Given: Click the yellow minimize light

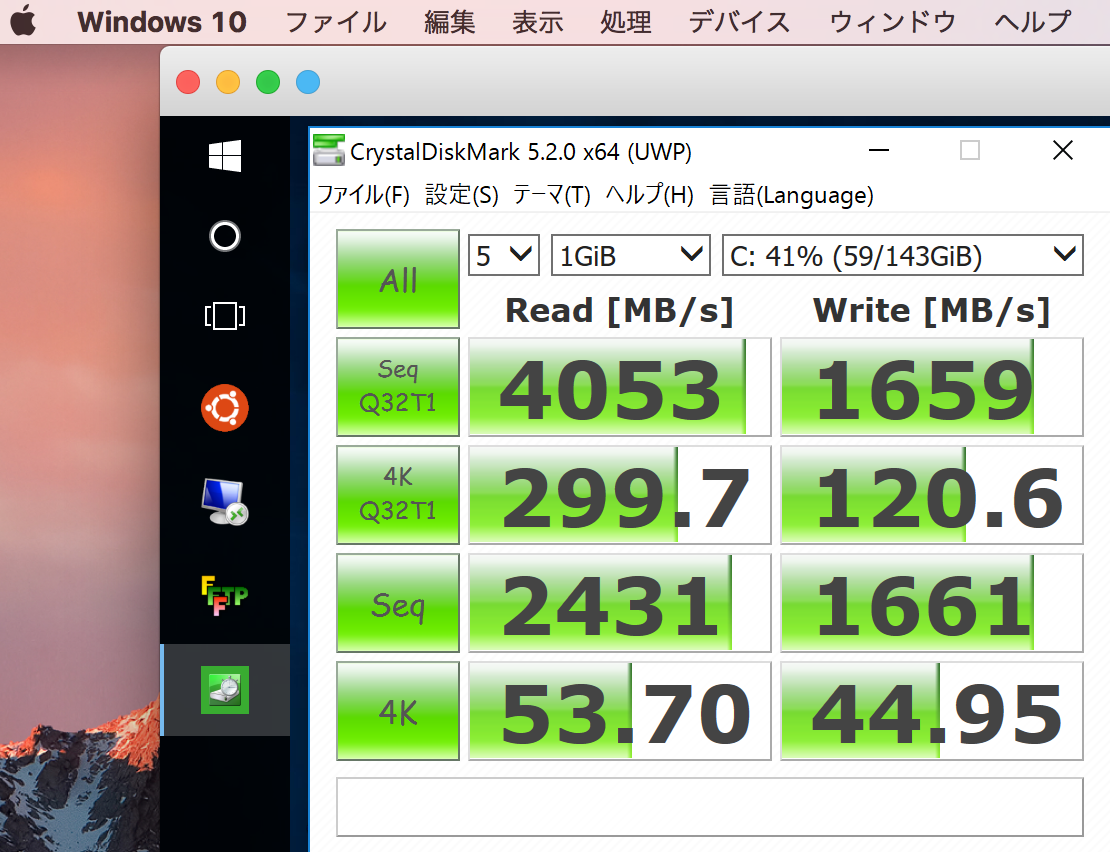Looking at the screenshot, I should (x=228, y=82).
